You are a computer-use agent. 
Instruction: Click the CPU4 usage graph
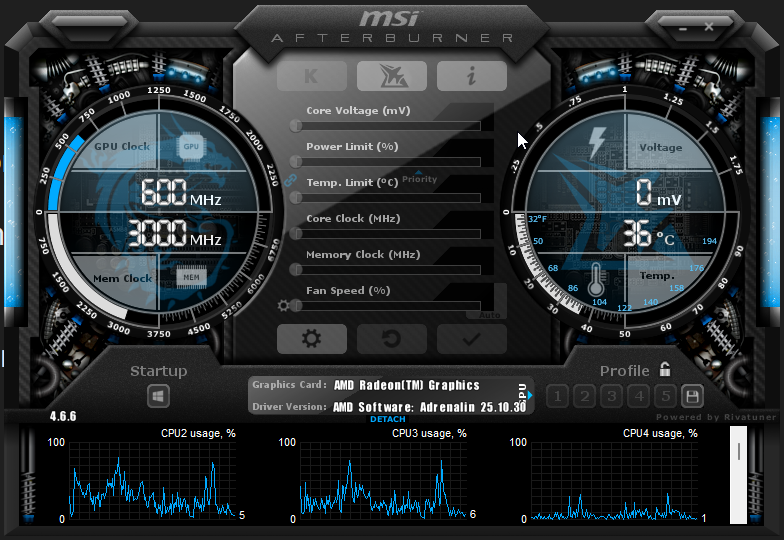tap(614, 479)
